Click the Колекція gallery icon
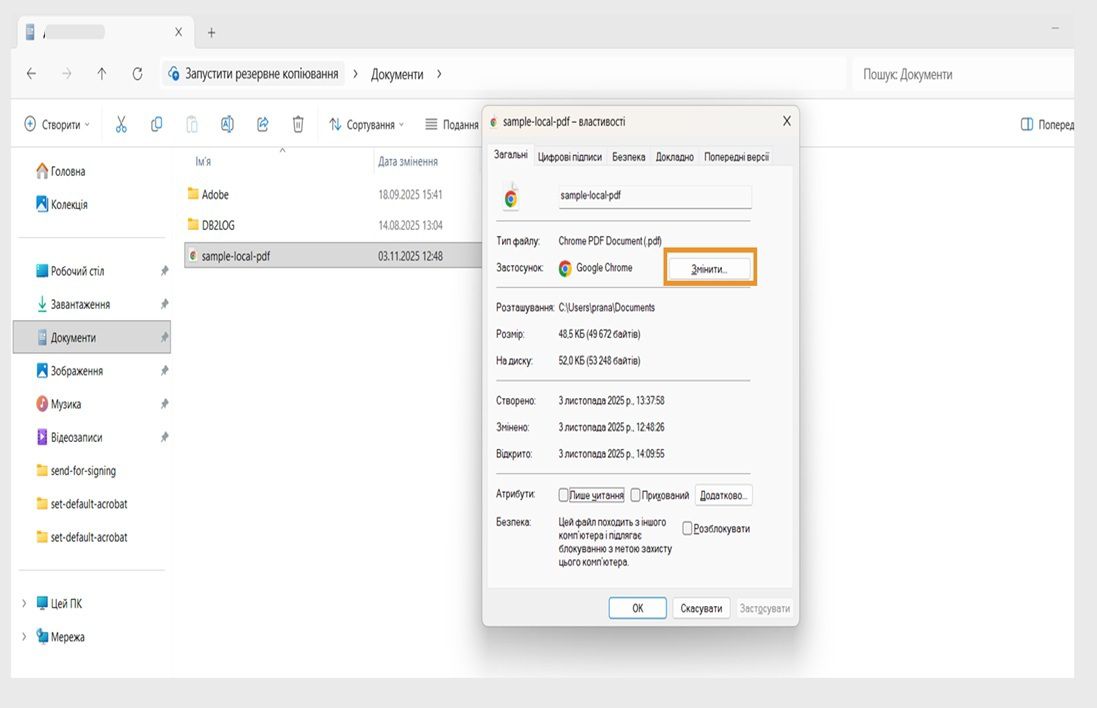Viewport: 1097px width, 708px height. click(x=42, y=204)
